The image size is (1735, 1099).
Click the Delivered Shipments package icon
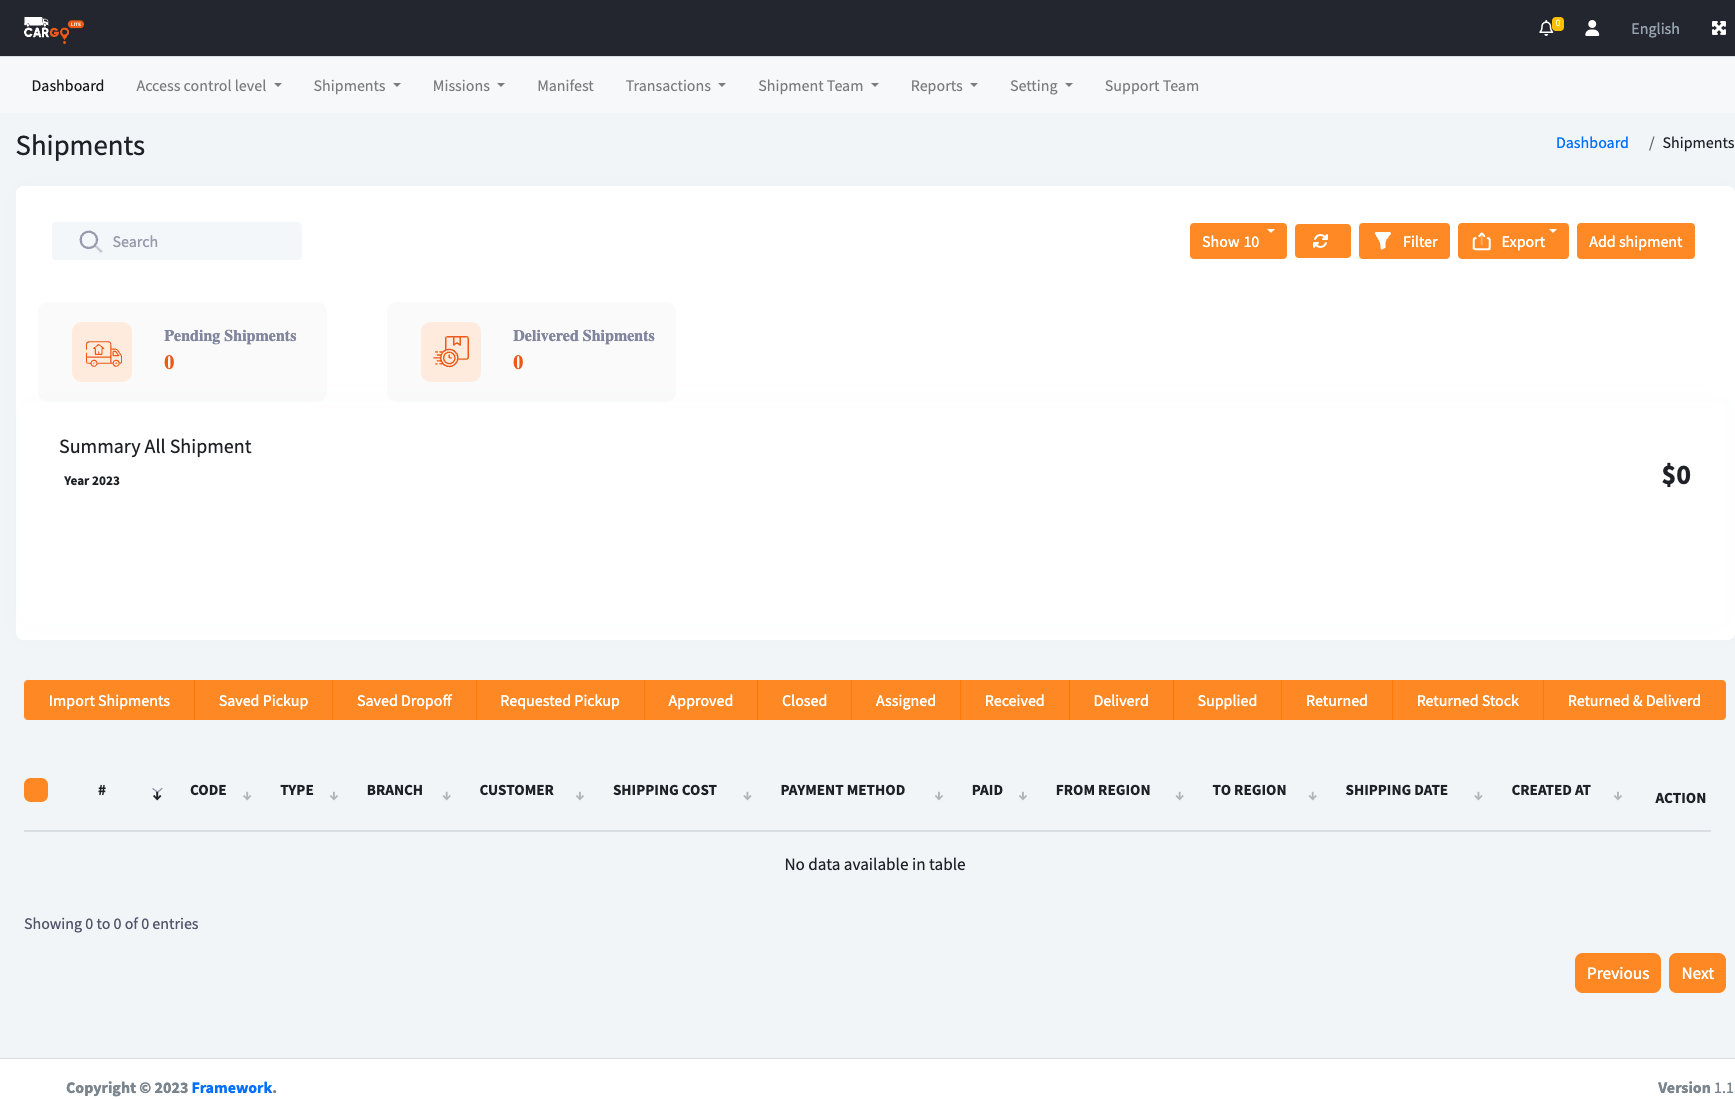click(x=451, y=352)
